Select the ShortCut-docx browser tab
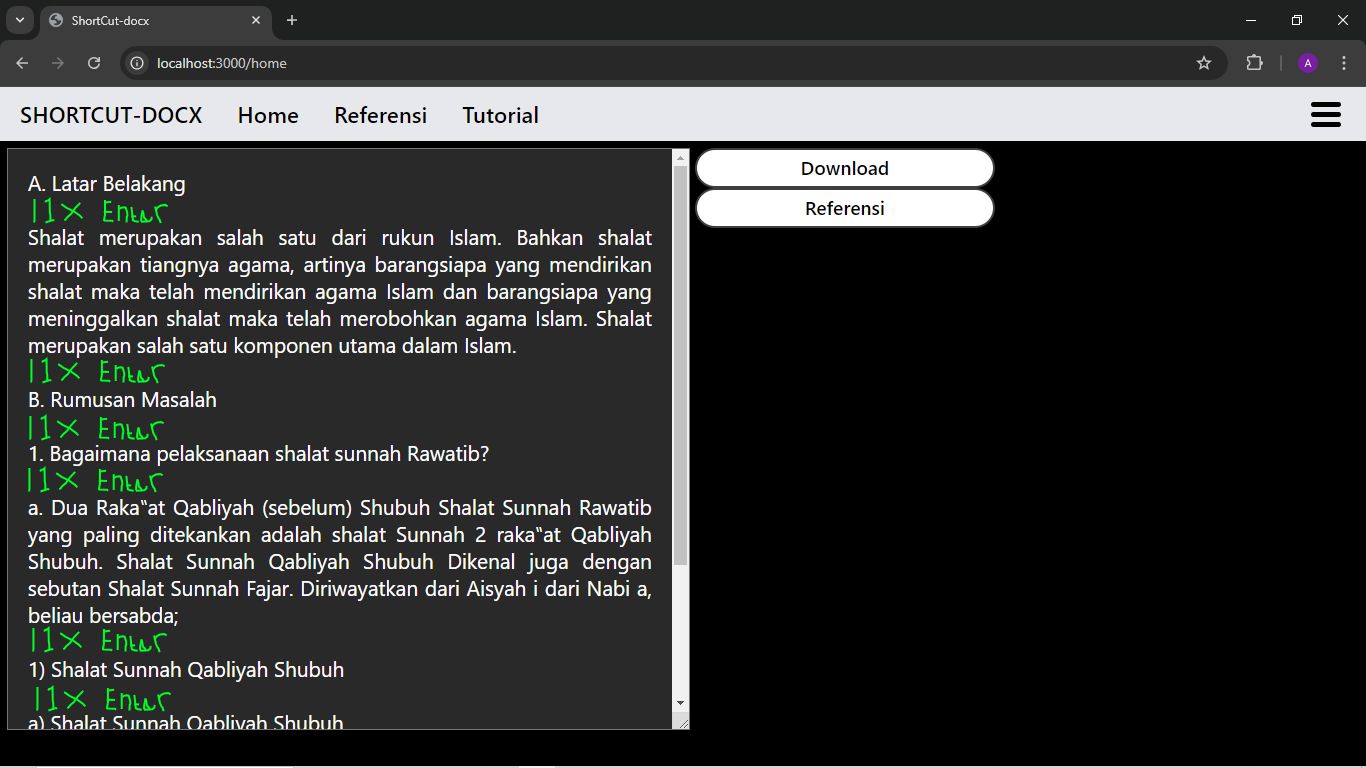Image resolution: width=1366 pixels, height=768 pixels. click(155, 21)
